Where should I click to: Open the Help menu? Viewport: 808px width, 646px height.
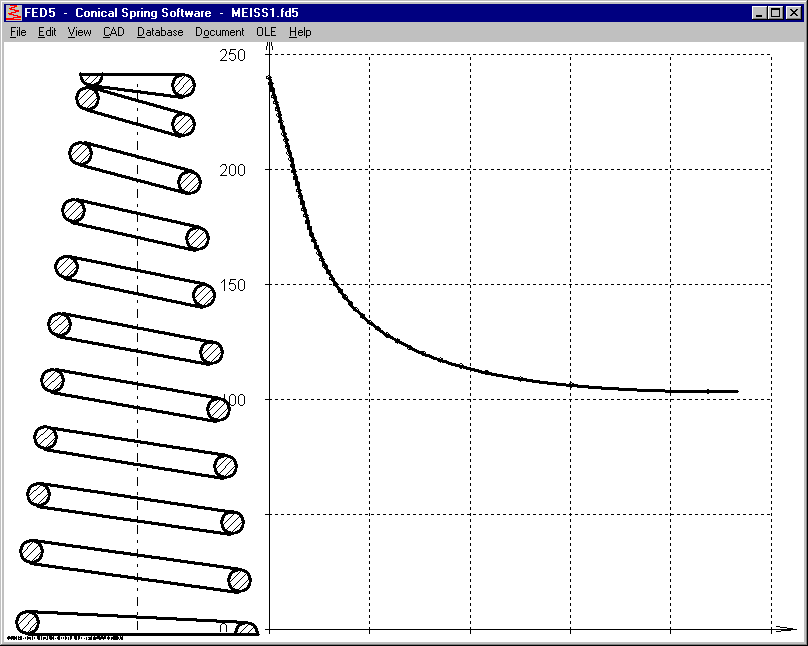point(300,32)
